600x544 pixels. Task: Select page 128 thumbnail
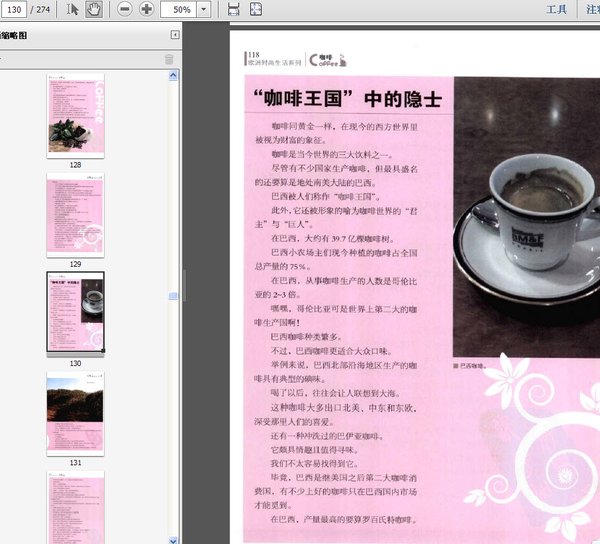point(75,113)
